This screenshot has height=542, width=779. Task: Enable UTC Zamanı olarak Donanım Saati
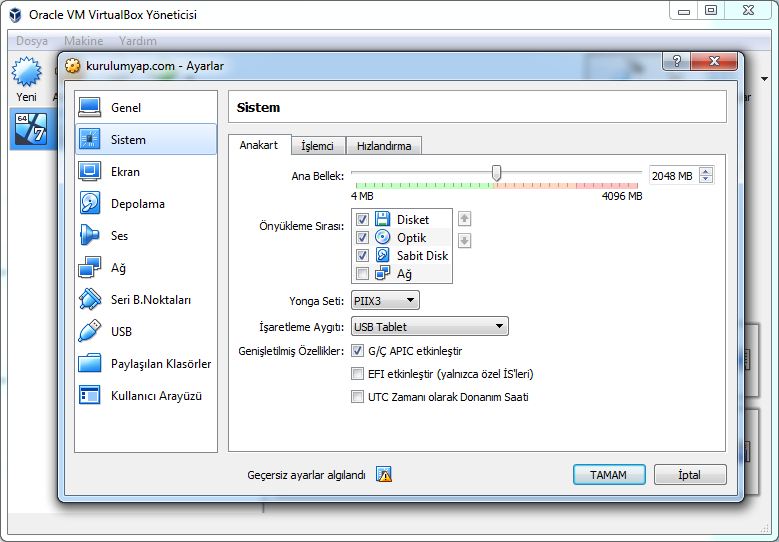(x=357, y=396)
